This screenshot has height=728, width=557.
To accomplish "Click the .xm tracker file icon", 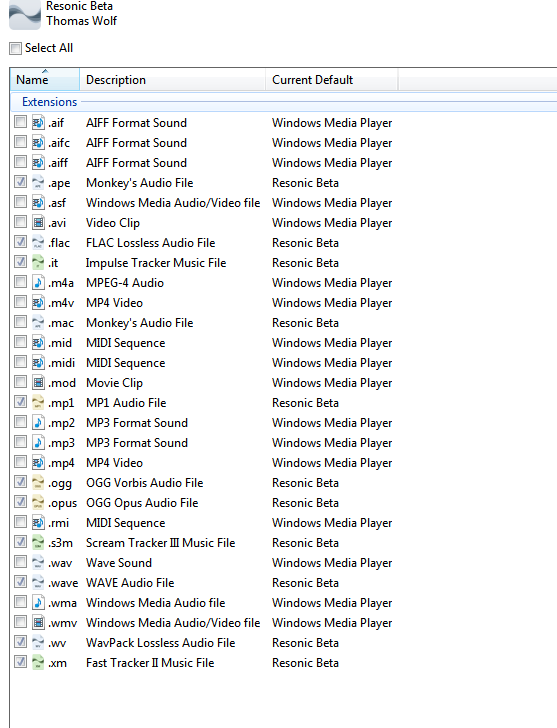I will [x=38, y=662].
